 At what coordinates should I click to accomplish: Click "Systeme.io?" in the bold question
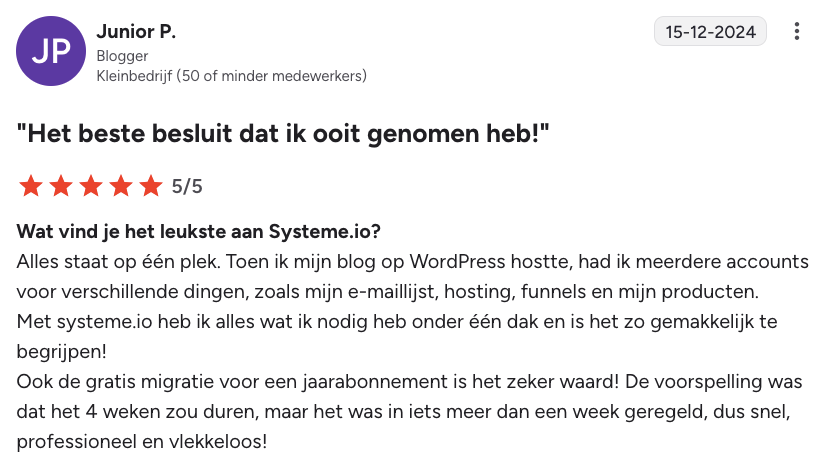324,232
